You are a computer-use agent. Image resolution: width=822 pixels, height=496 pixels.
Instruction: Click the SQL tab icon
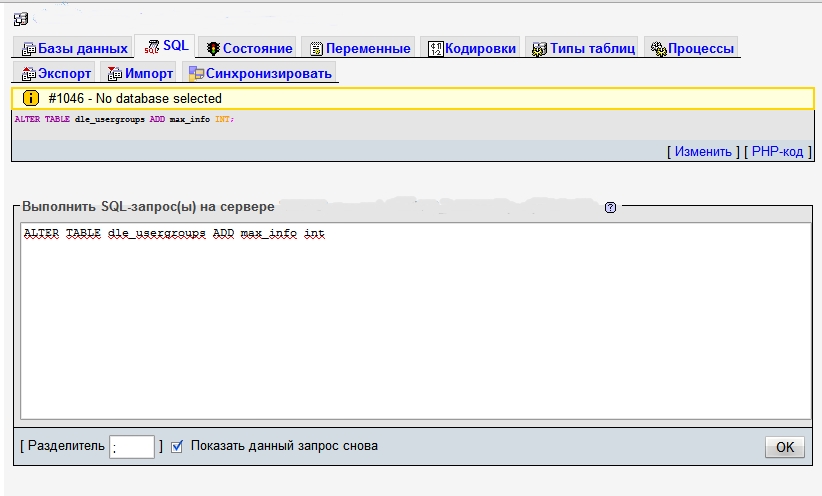[x=152, y=47]
